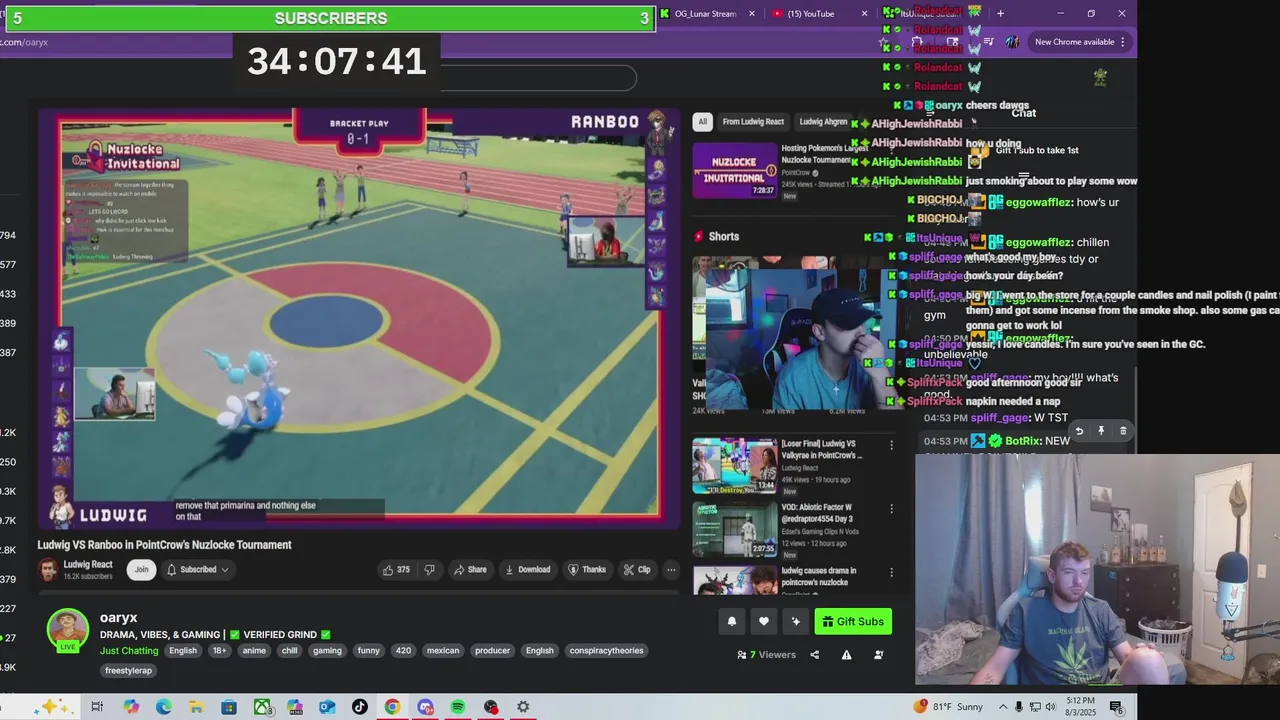Reply to the BotRix chat message

click(x=1079, y=431)
